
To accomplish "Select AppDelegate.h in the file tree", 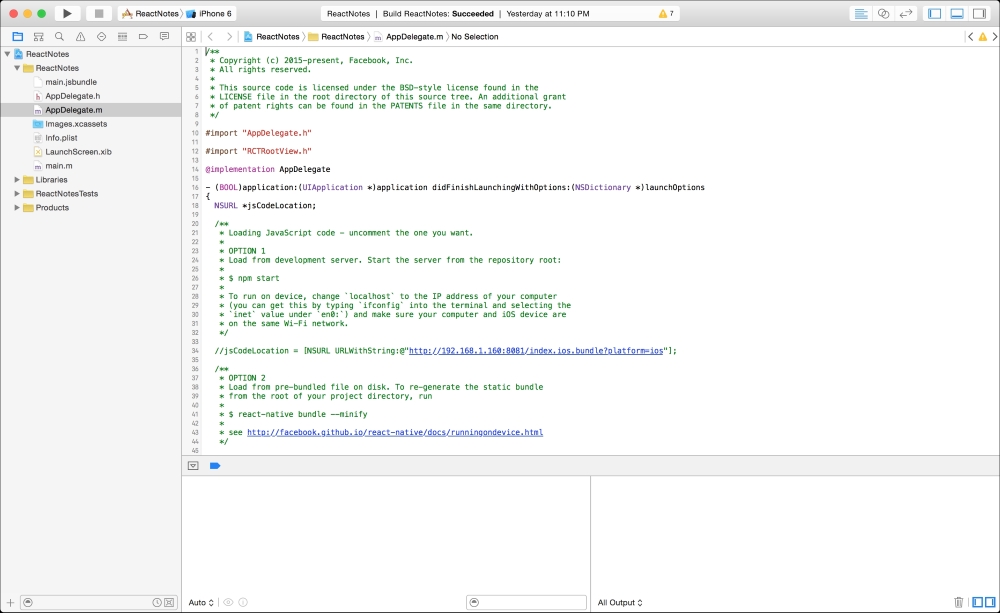I will click(x=72, y=96).
